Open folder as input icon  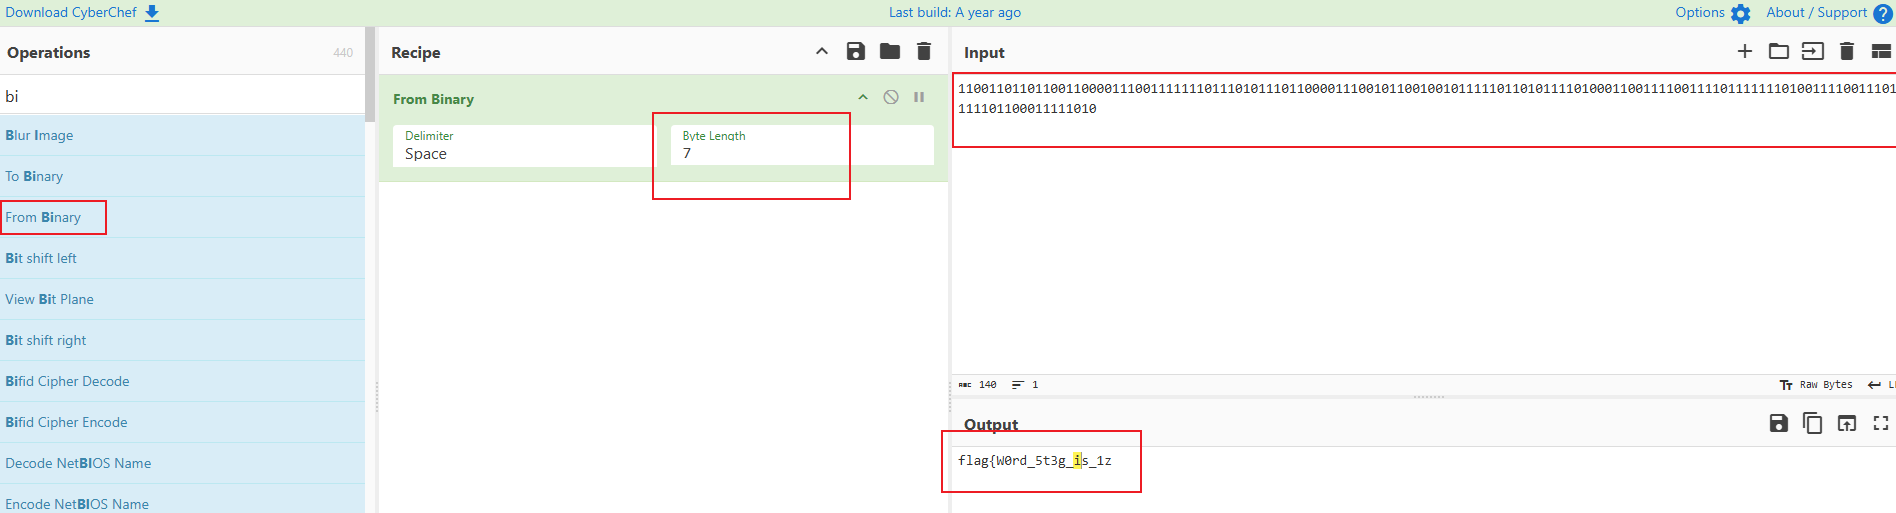tap(1779, 51)
